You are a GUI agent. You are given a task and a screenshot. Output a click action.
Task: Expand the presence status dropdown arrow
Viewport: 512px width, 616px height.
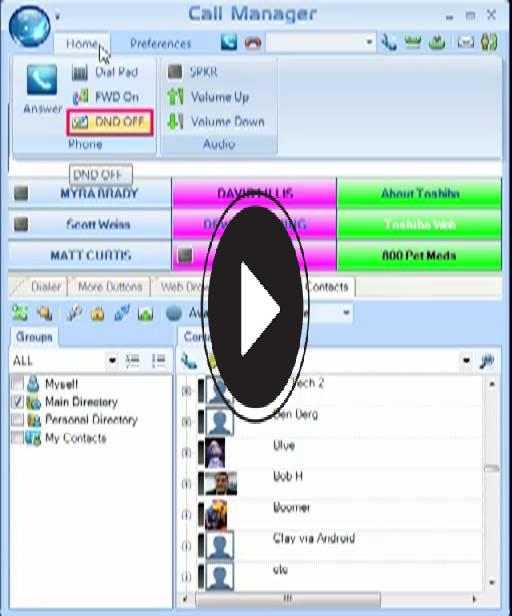tap(346, 313)
